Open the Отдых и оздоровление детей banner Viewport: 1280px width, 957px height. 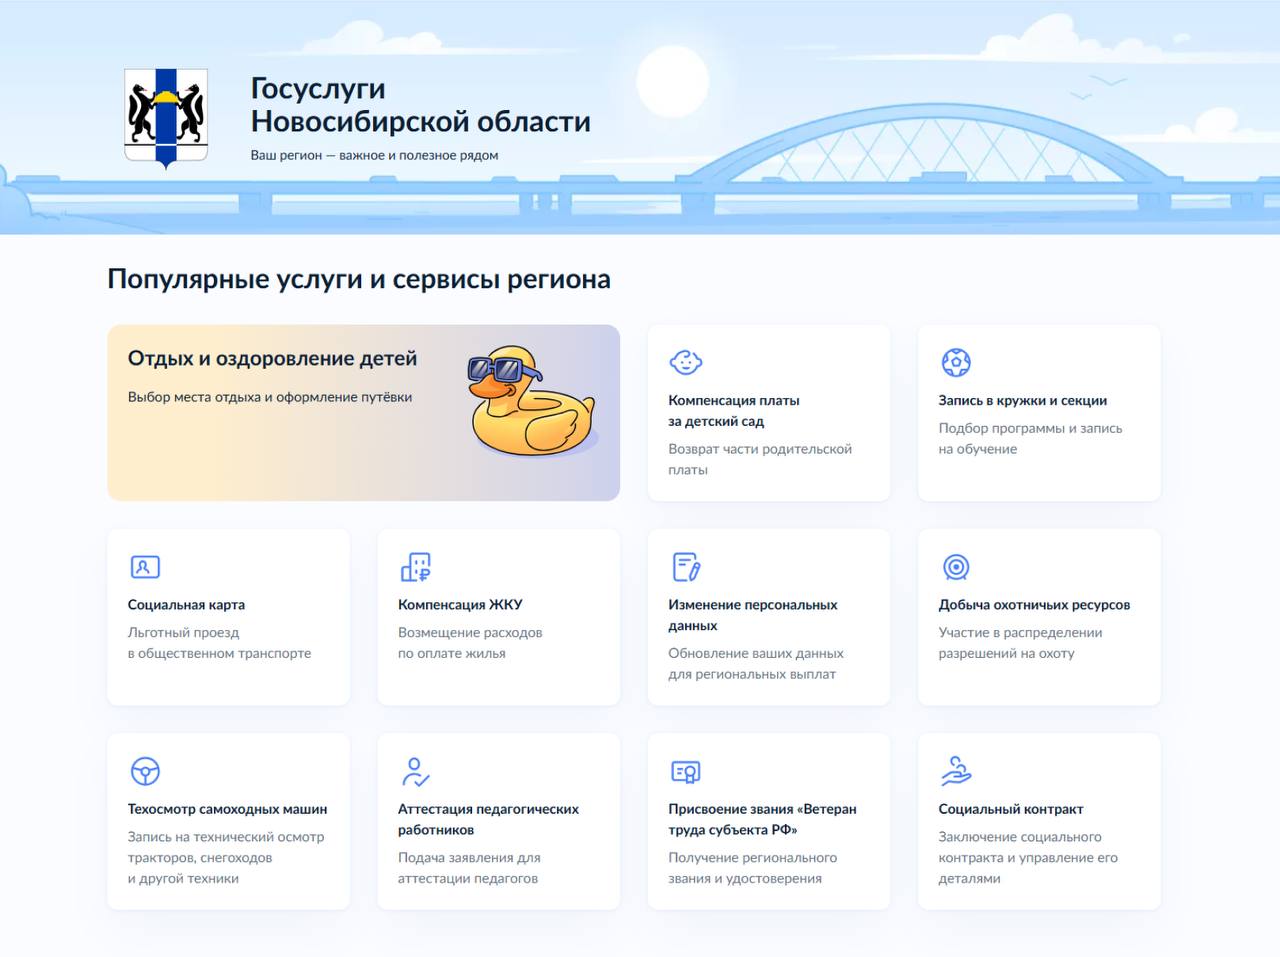(x=272, y=359)
